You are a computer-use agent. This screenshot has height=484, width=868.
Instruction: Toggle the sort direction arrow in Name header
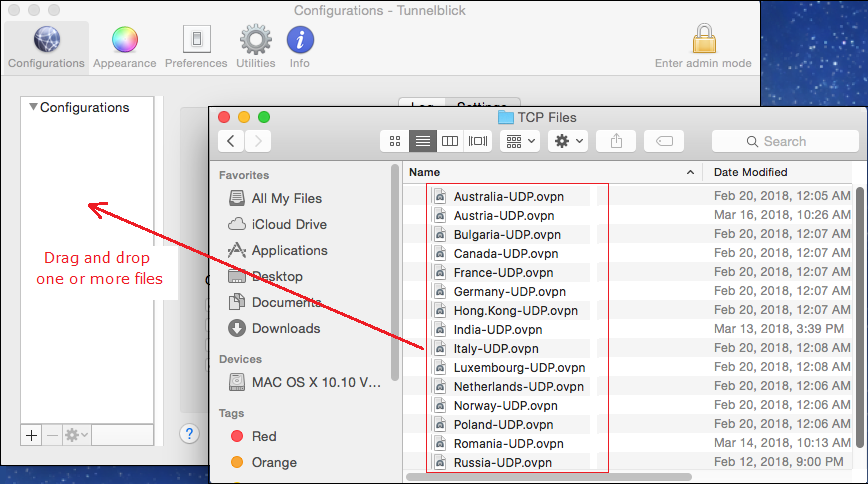[x=690, y=172]
